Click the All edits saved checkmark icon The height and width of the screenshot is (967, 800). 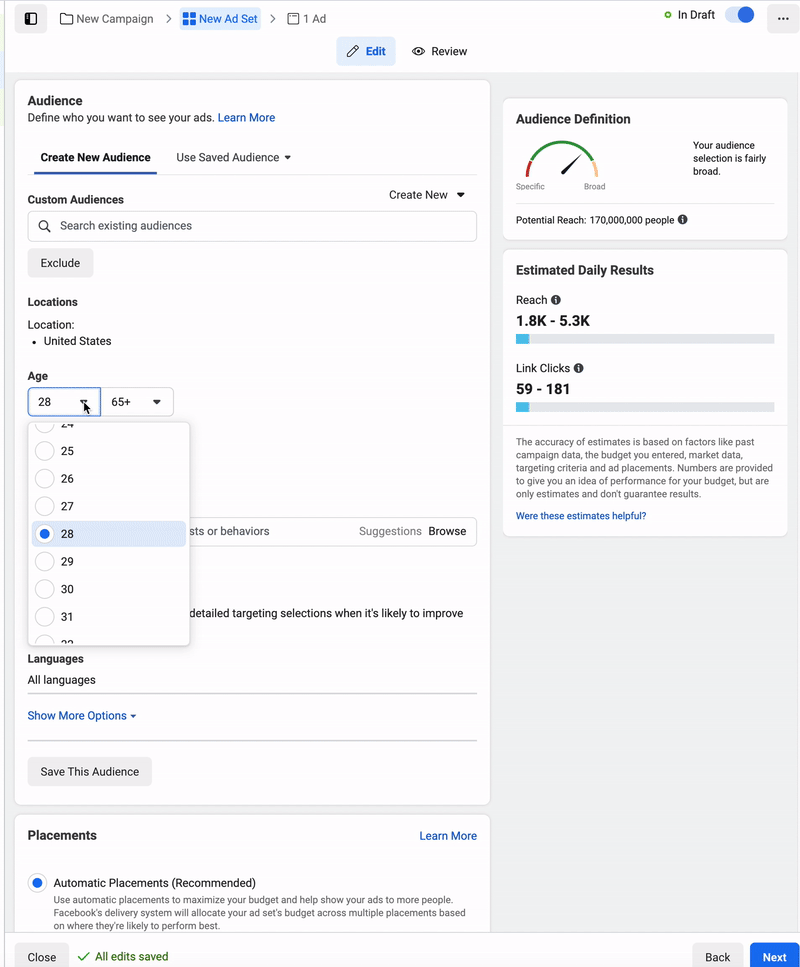pos(83,957)
